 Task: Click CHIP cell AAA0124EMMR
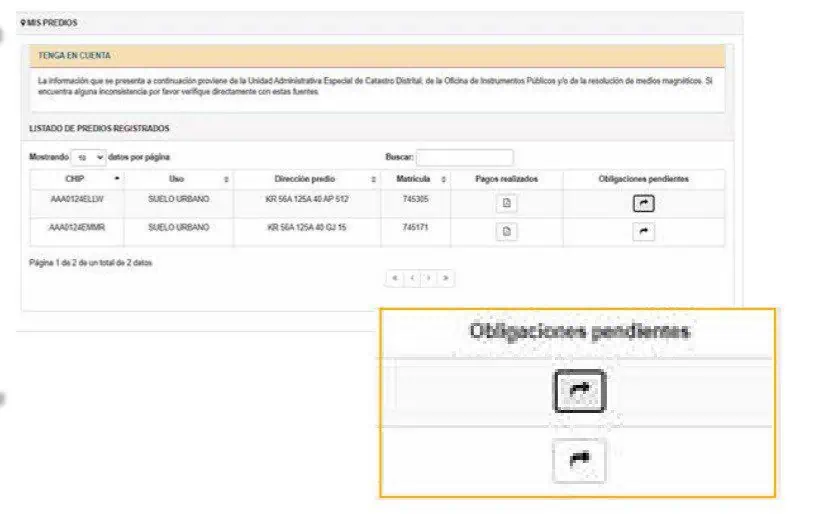(x=77, y=228)
